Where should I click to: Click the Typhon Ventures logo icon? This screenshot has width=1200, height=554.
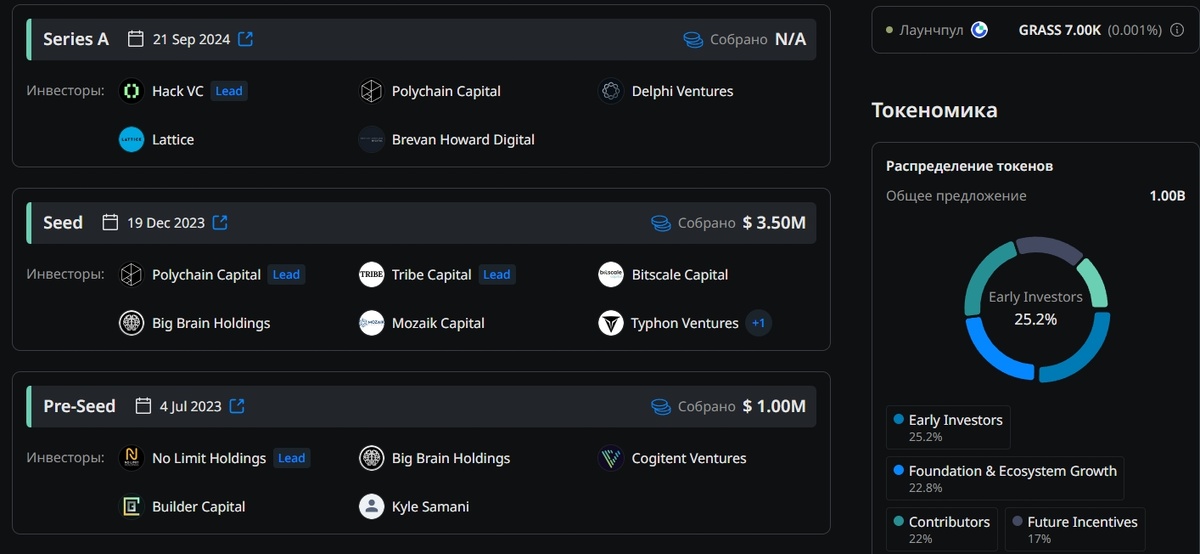pos(611,323)
